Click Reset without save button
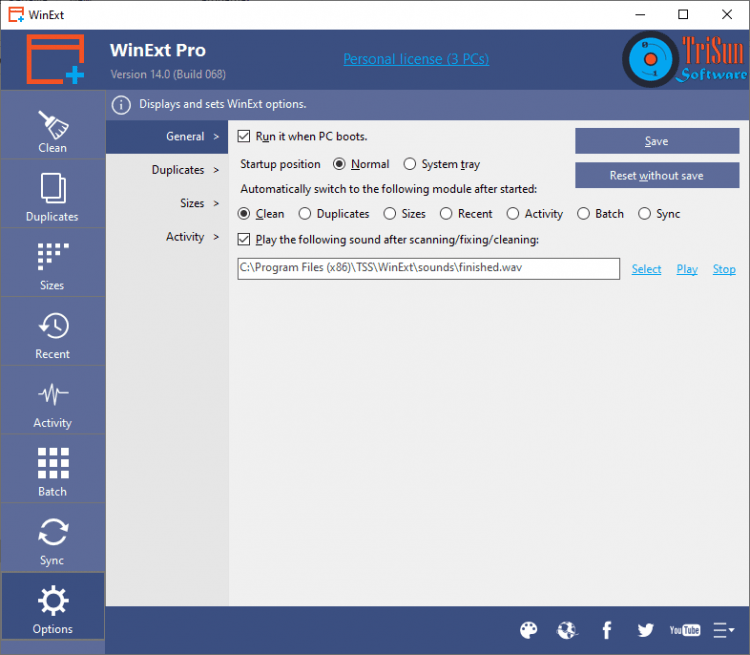This screenshot has height=655, width=750. (x=657, y=176)
